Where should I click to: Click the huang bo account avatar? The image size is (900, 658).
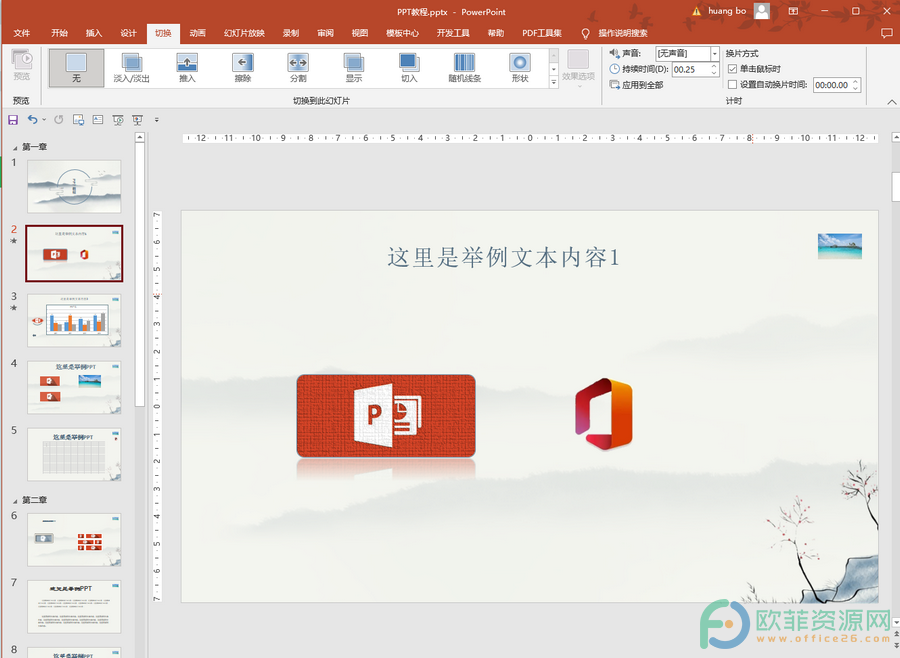coord(762,11)
